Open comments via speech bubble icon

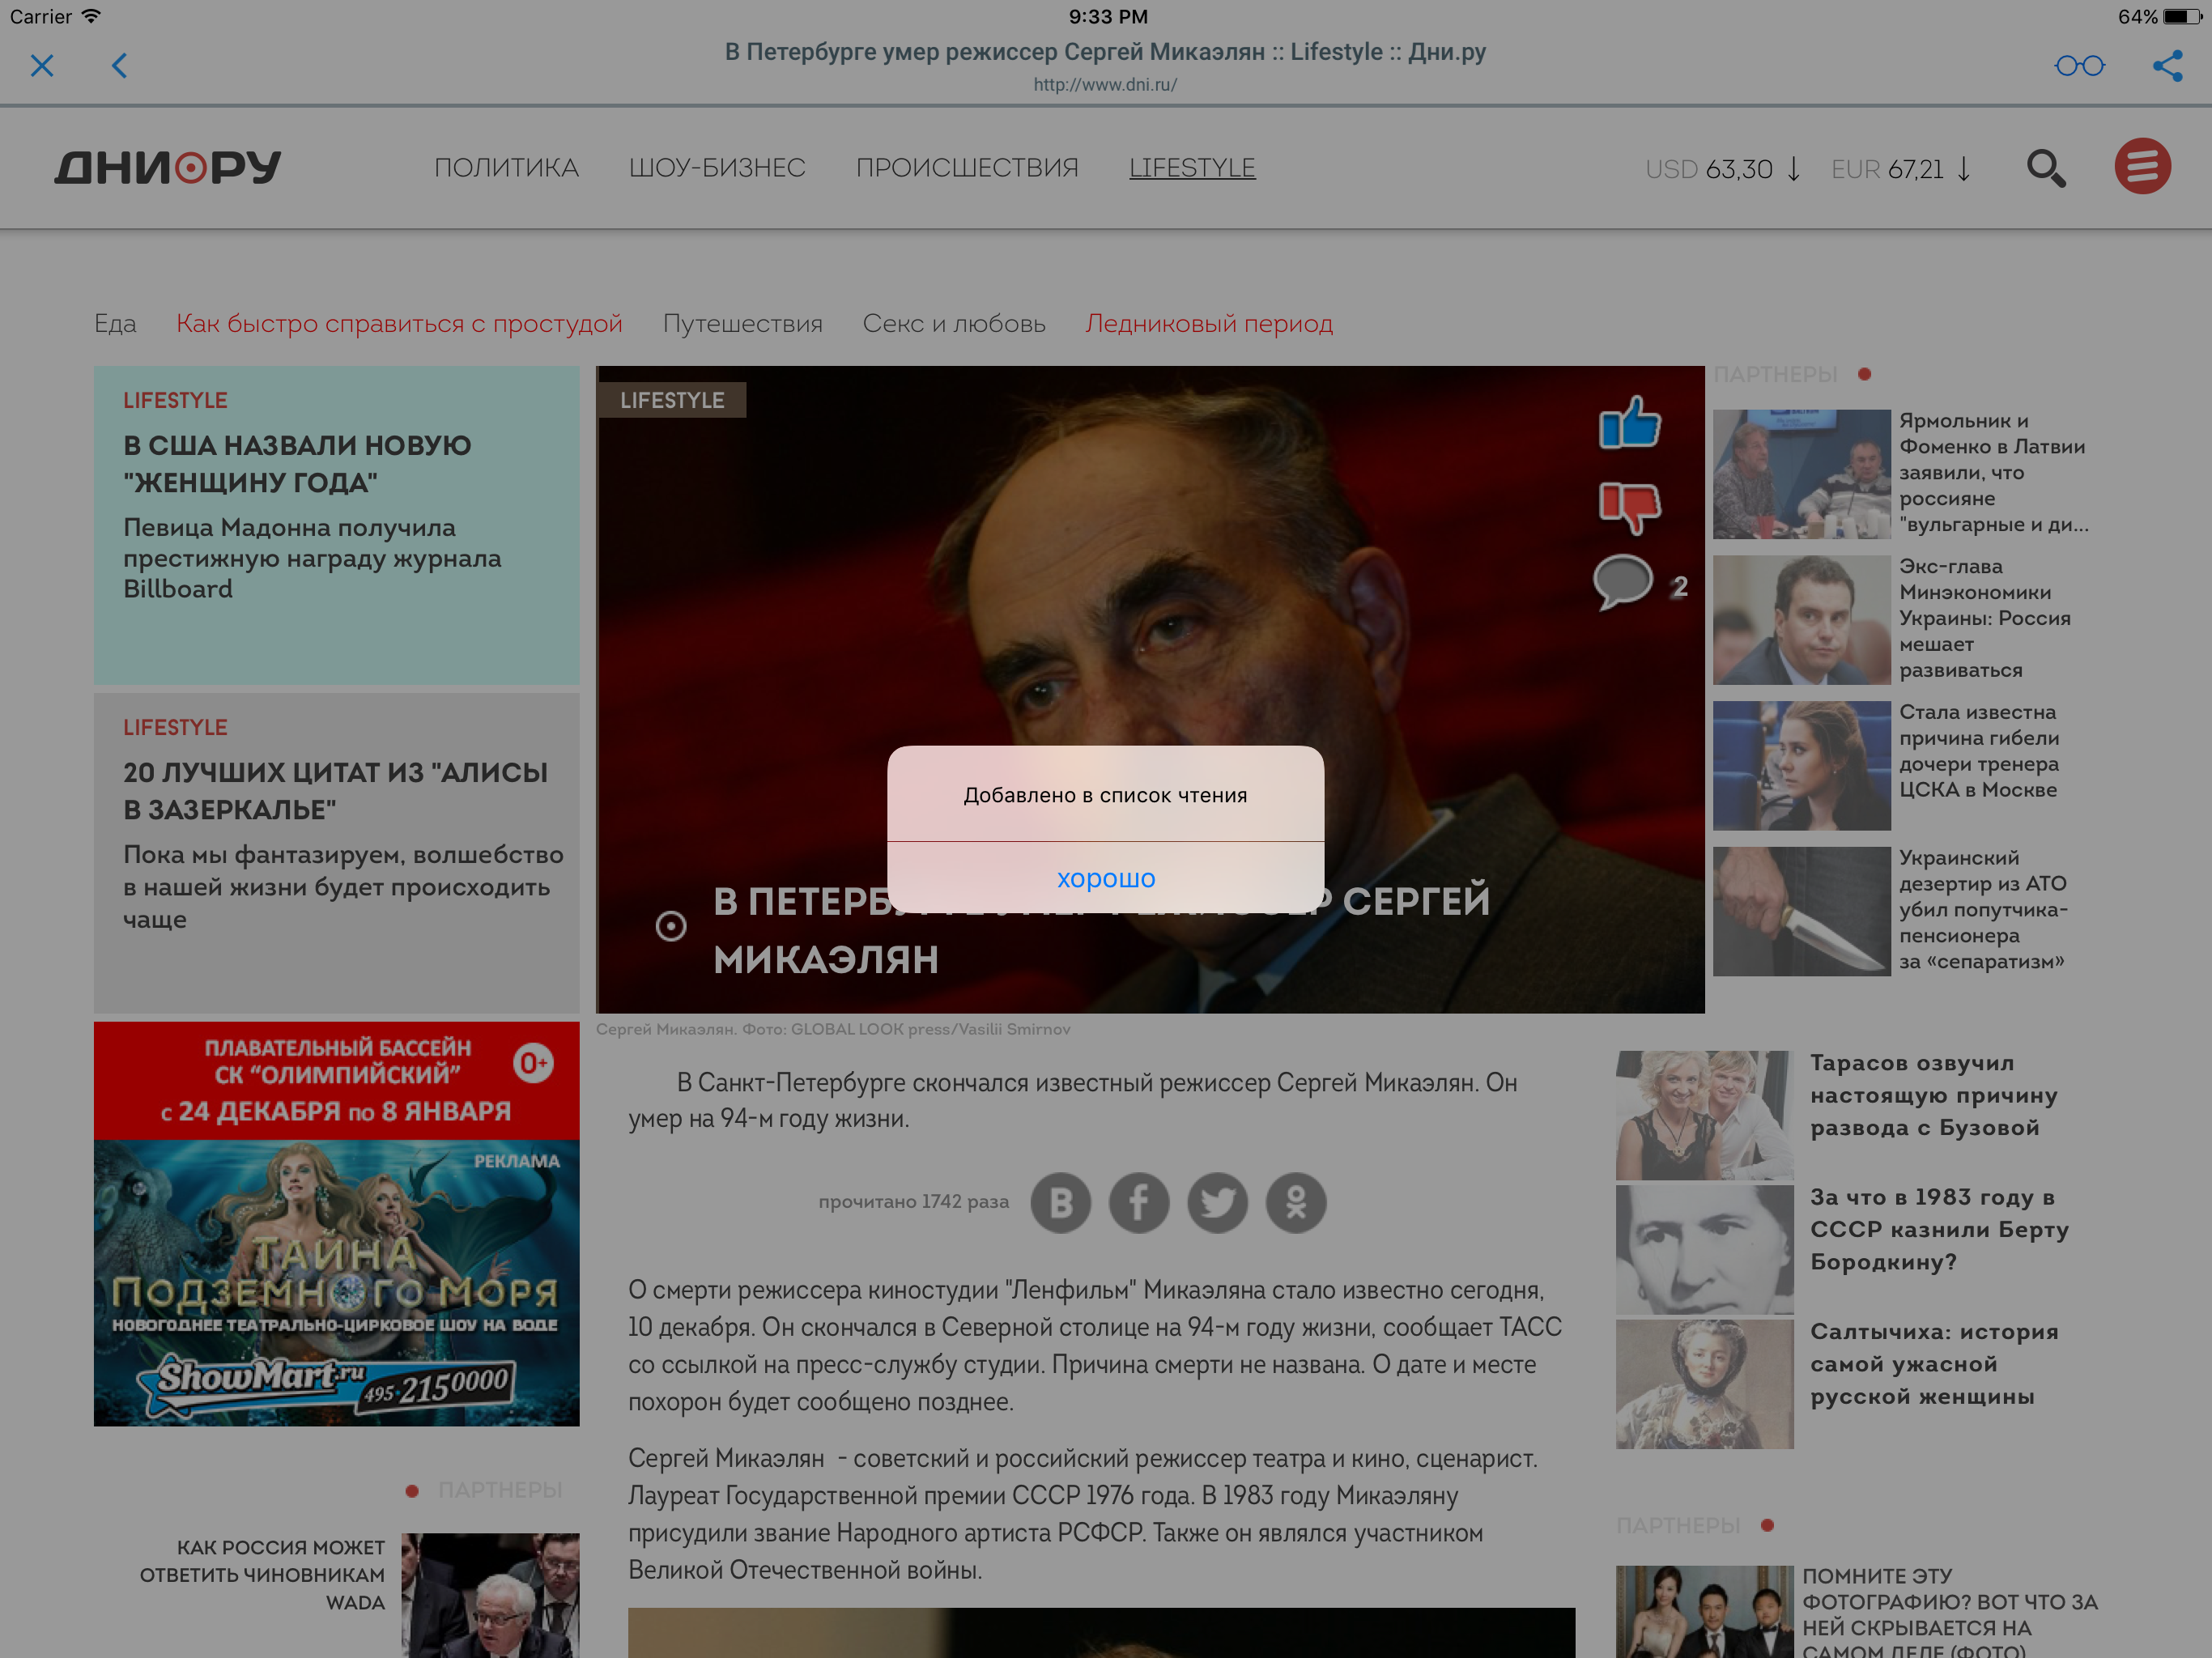1622,582
